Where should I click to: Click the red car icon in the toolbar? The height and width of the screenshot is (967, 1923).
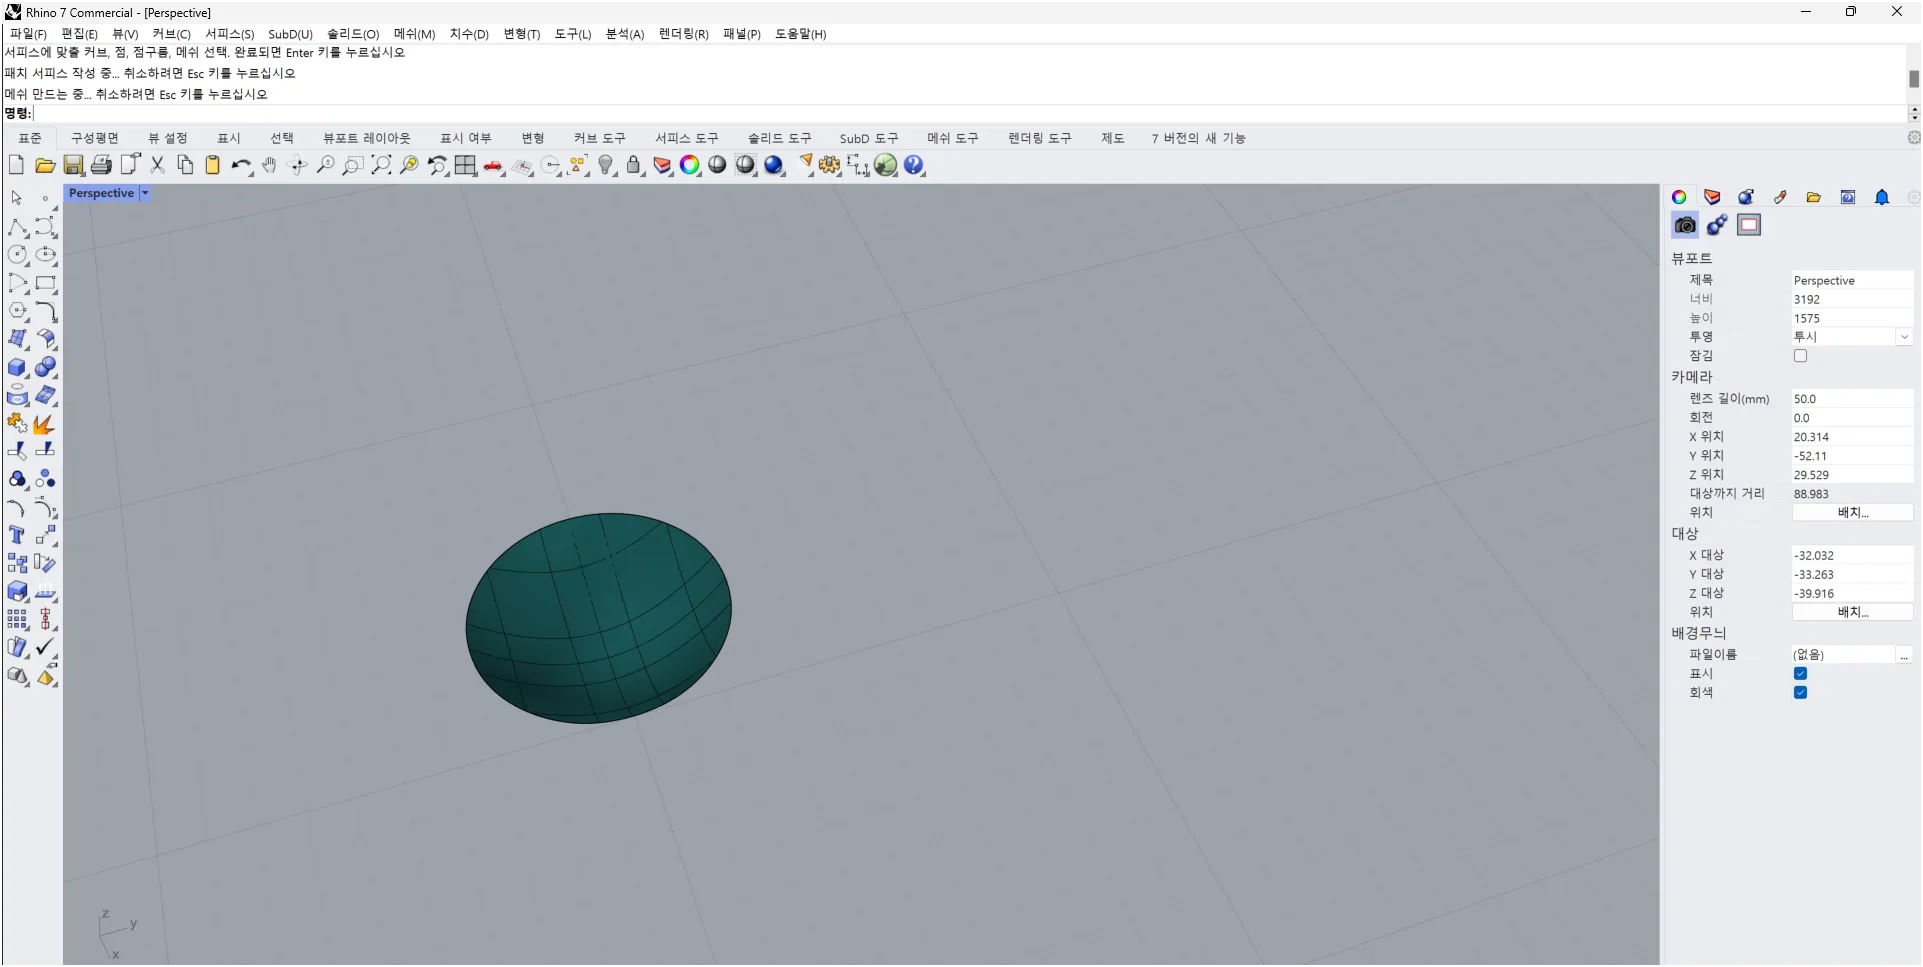493,166
